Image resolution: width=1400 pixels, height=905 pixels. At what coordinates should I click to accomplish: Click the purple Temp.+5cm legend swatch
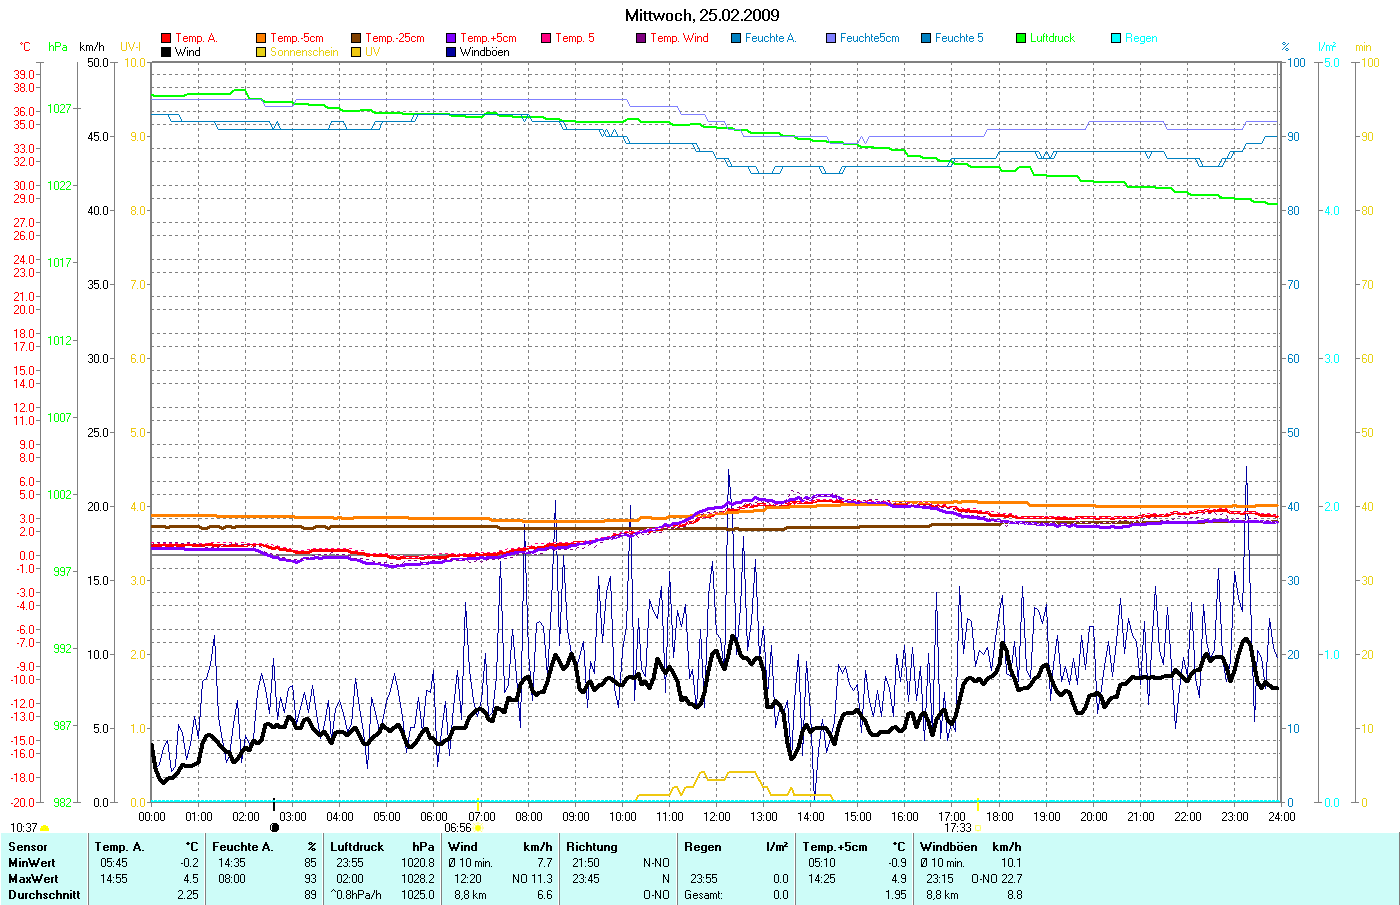451,38
